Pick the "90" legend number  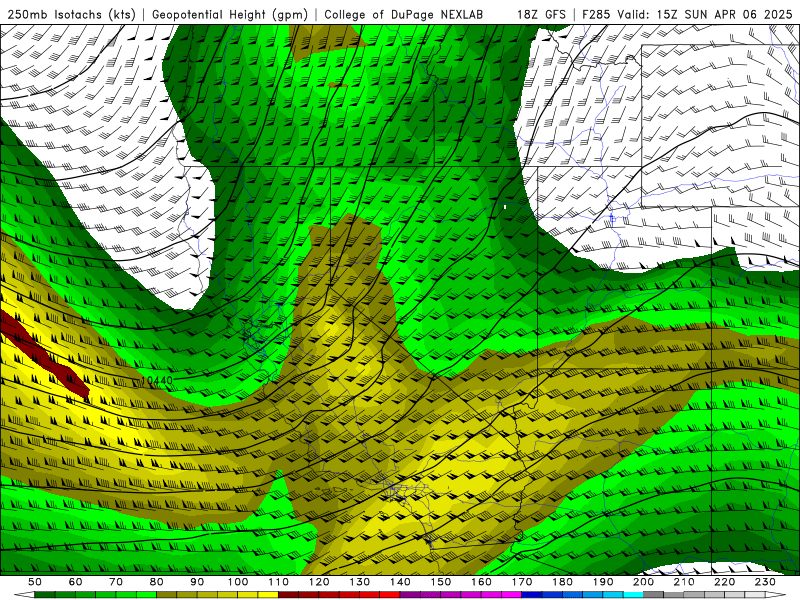point(197,582)
